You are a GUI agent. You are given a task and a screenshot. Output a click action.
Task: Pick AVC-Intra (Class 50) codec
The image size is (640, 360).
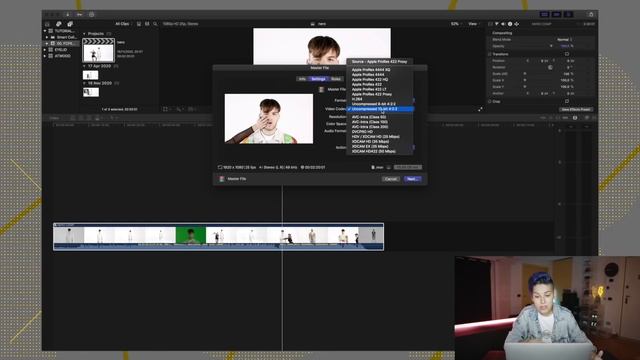[369, 117]
